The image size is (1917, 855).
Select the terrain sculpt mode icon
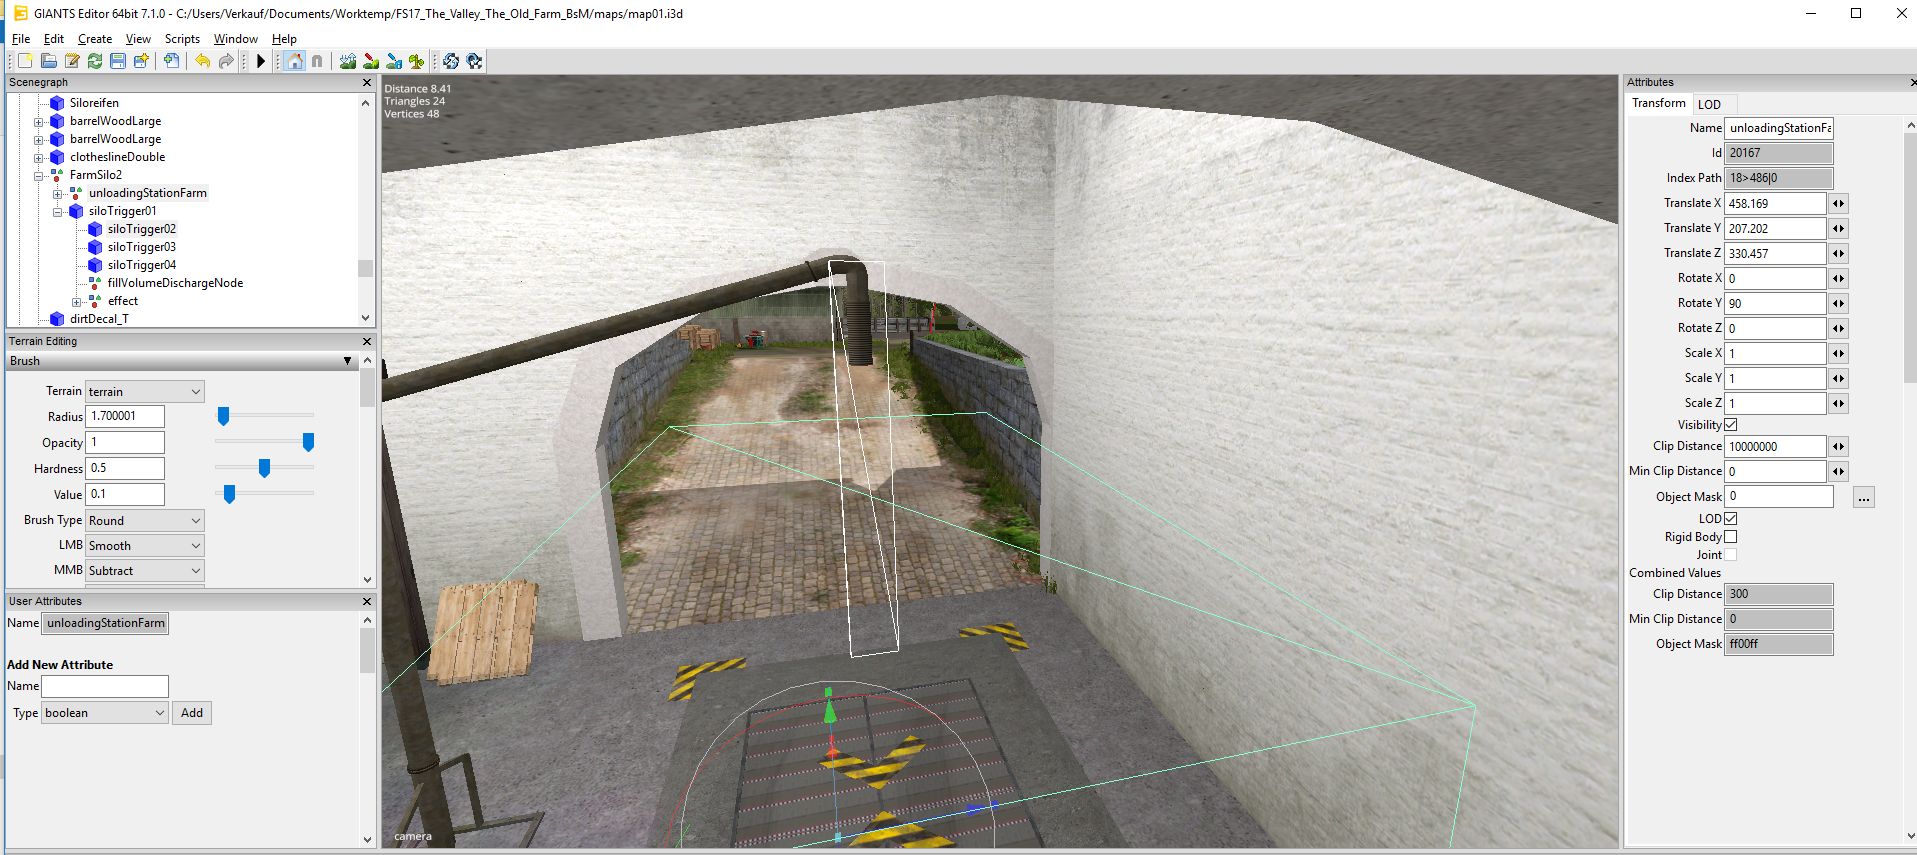pyautogui.click(x=347, y=61)
